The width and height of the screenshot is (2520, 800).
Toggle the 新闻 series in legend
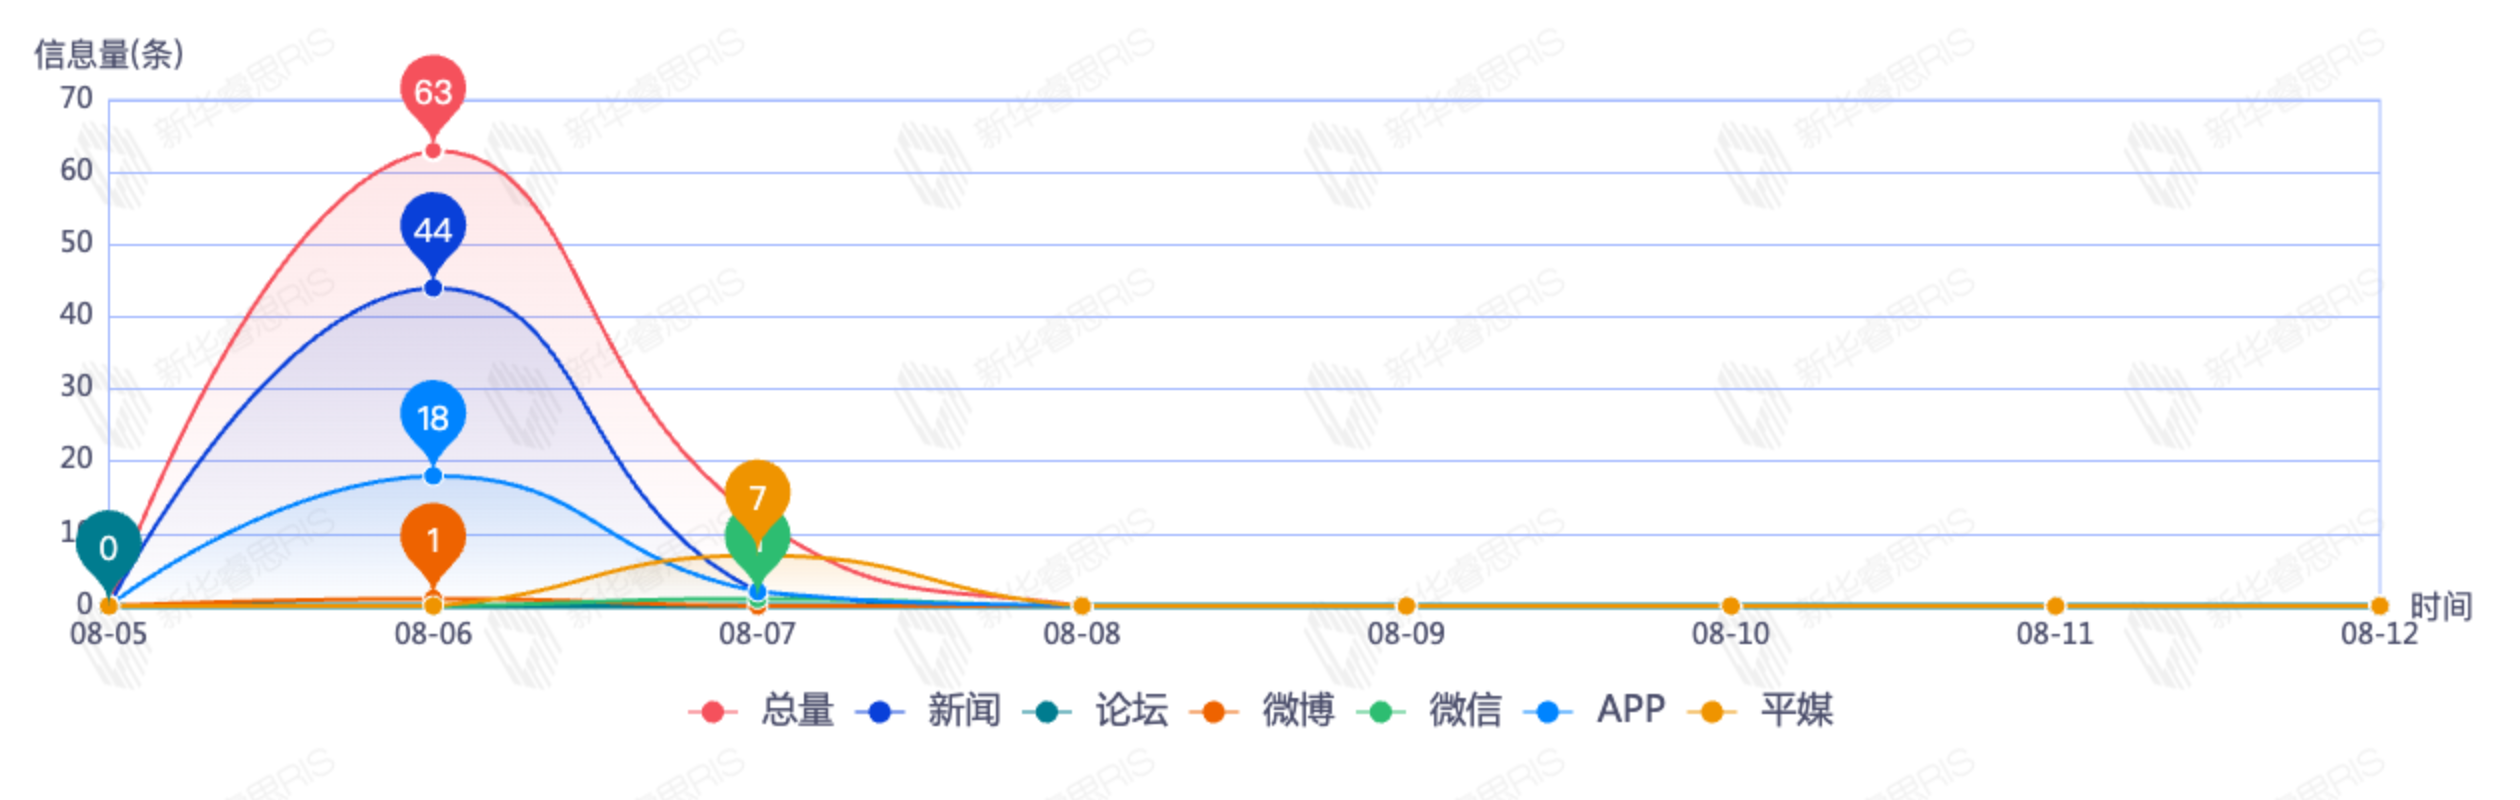(930, 711)
